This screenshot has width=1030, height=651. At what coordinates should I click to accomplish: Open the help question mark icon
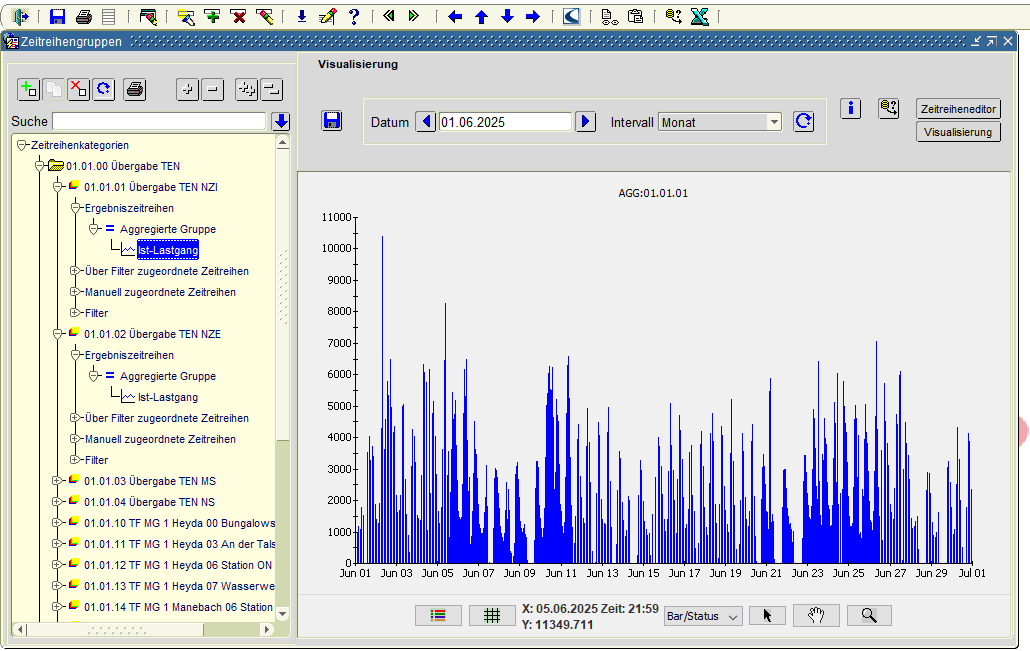[x=353, y=16]
